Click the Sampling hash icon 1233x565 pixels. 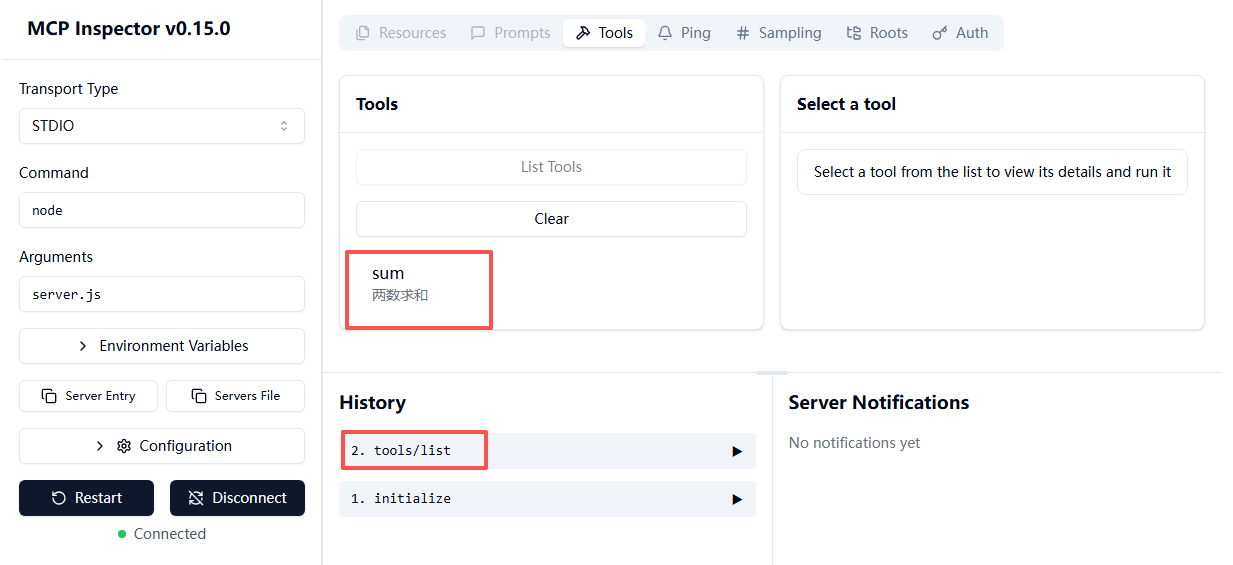click(742, 33)
